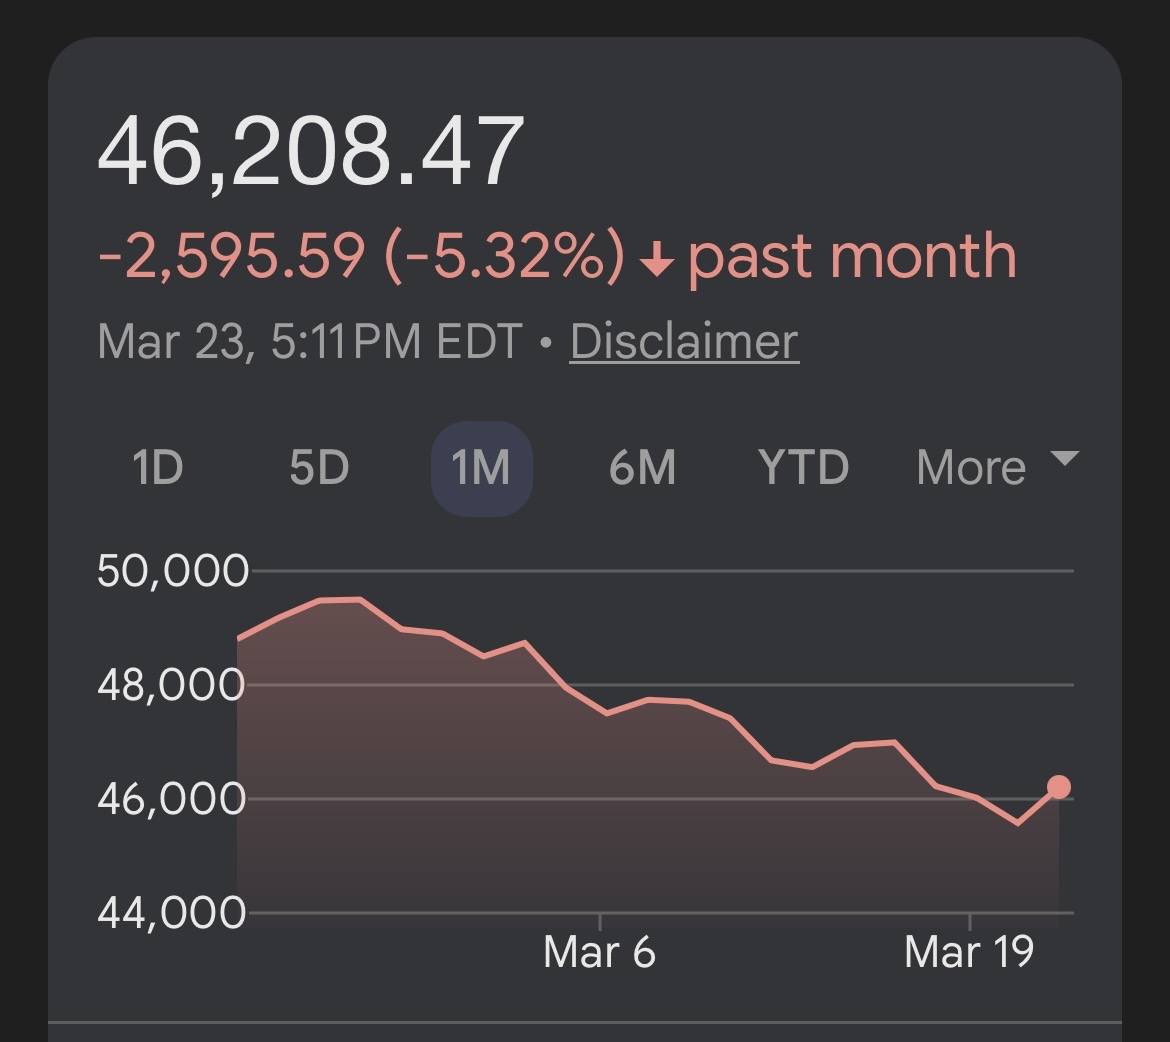Click the Mar 23, 5:11 PM EDT timestamp
Image resolution: width=1170 pixels, height=1042 pixels.
click(x=310, y=342)
